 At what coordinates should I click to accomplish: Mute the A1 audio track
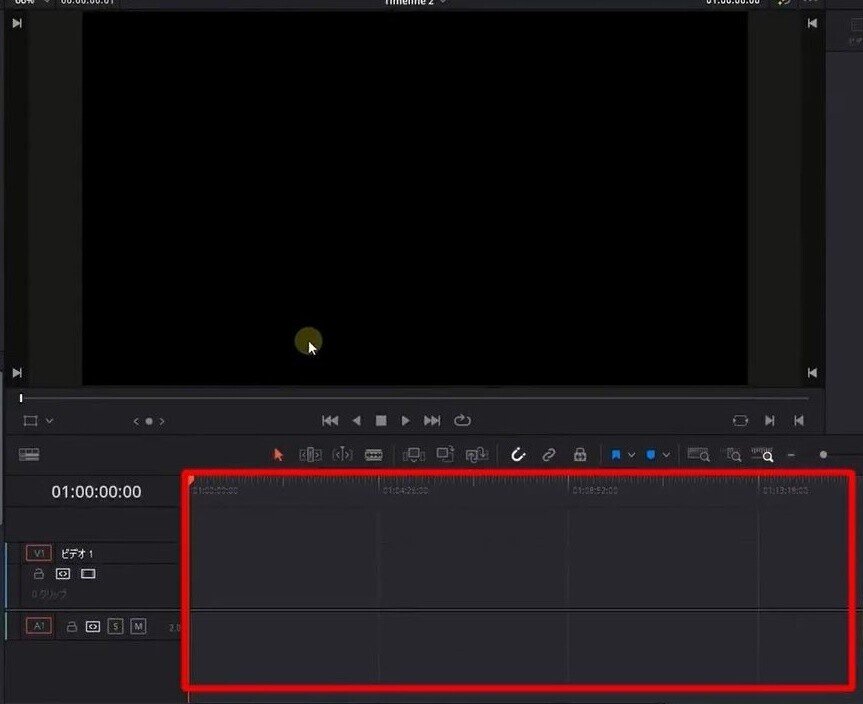(x=138, y=626)
